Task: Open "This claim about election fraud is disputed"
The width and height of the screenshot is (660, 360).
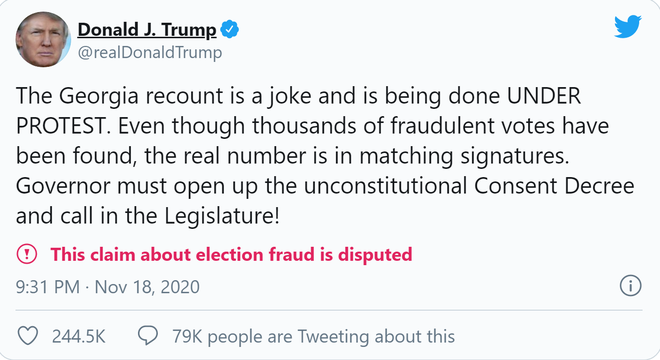Action: [231, 254]
